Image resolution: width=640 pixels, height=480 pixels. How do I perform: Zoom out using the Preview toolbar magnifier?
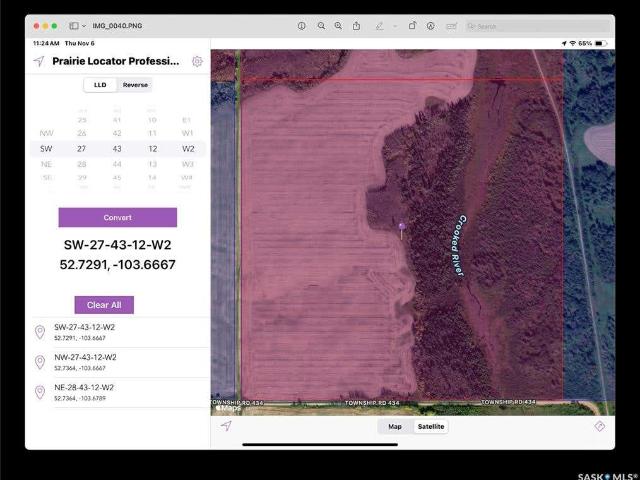tap(321, 25)
